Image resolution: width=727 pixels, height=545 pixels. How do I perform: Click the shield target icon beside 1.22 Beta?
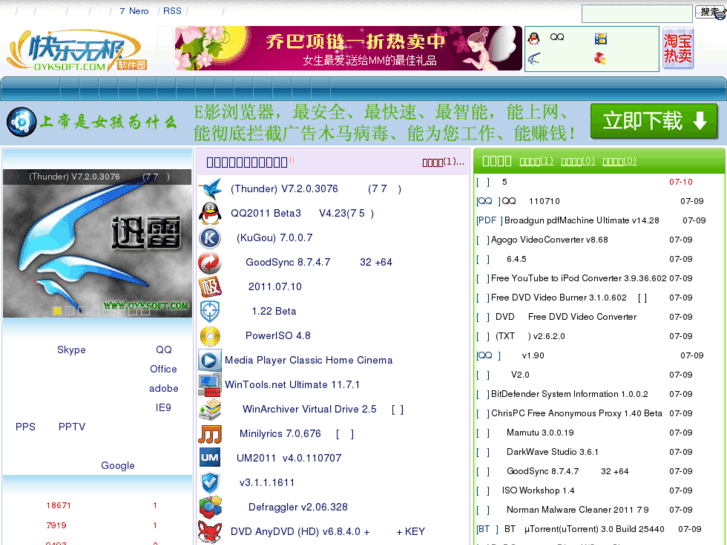(x=210, y=311)
